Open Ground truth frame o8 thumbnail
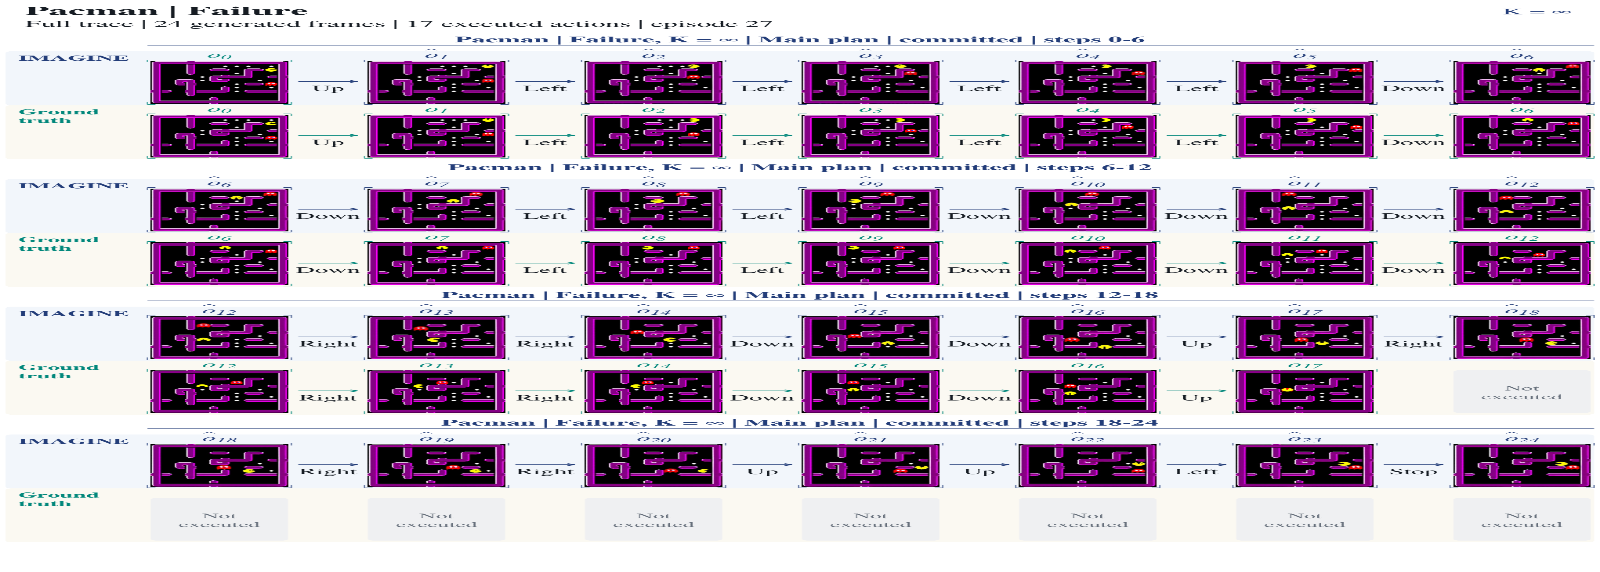 [654, 264]
